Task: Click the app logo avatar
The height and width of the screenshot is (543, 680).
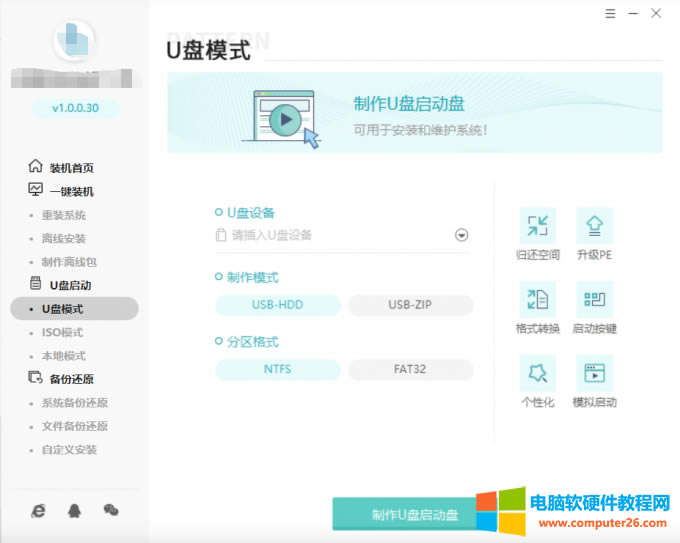Action: [74, 40]
